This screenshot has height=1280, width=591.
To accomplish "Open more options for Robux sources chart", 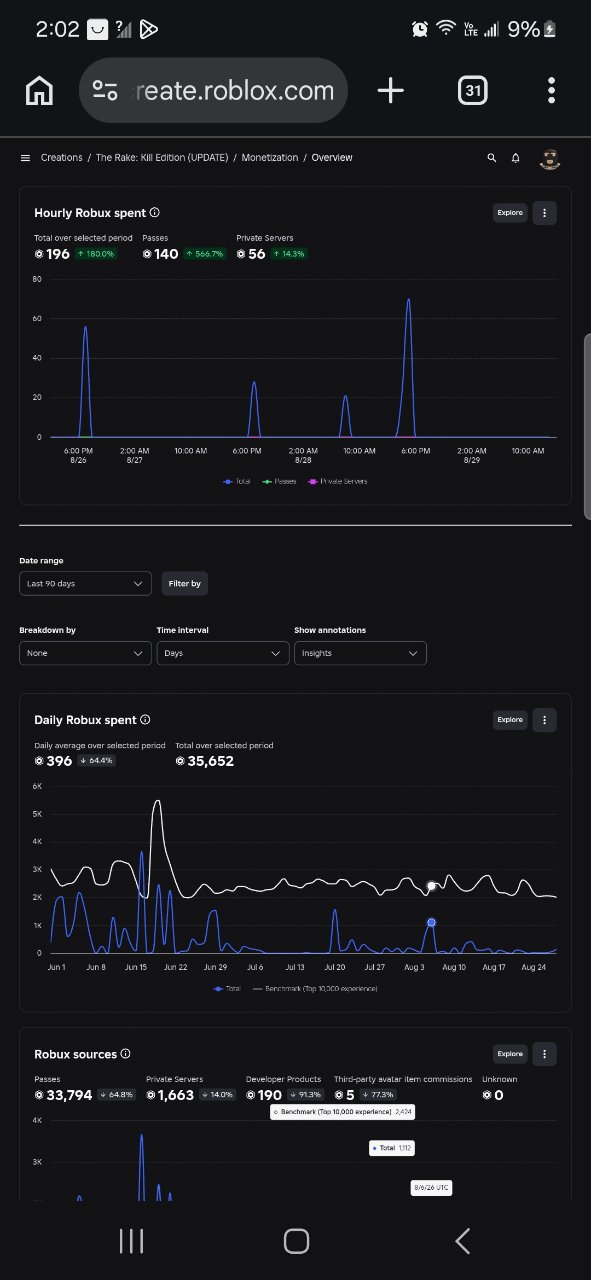I will point(544,1054).
